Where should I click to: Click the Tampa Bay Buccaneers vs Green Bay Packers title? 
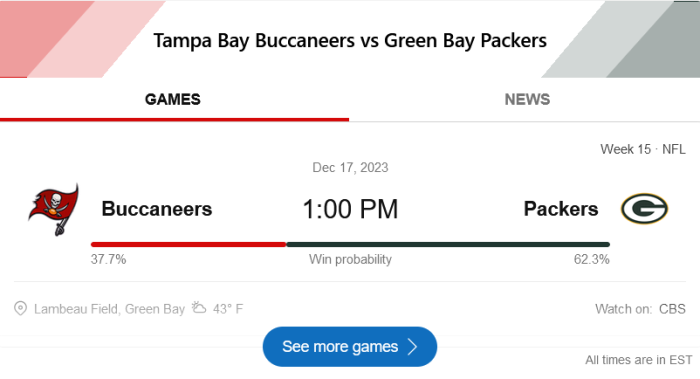click(x=350, y=41)
